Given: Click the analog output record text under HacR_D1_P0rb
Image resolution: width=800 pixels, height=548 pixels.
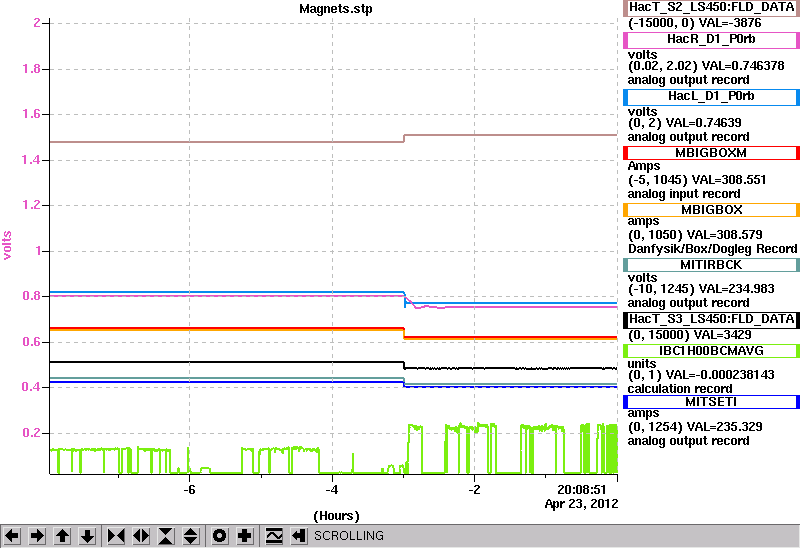Looking at the screenshot, I should pyautogui.click(x=688, y=80).
